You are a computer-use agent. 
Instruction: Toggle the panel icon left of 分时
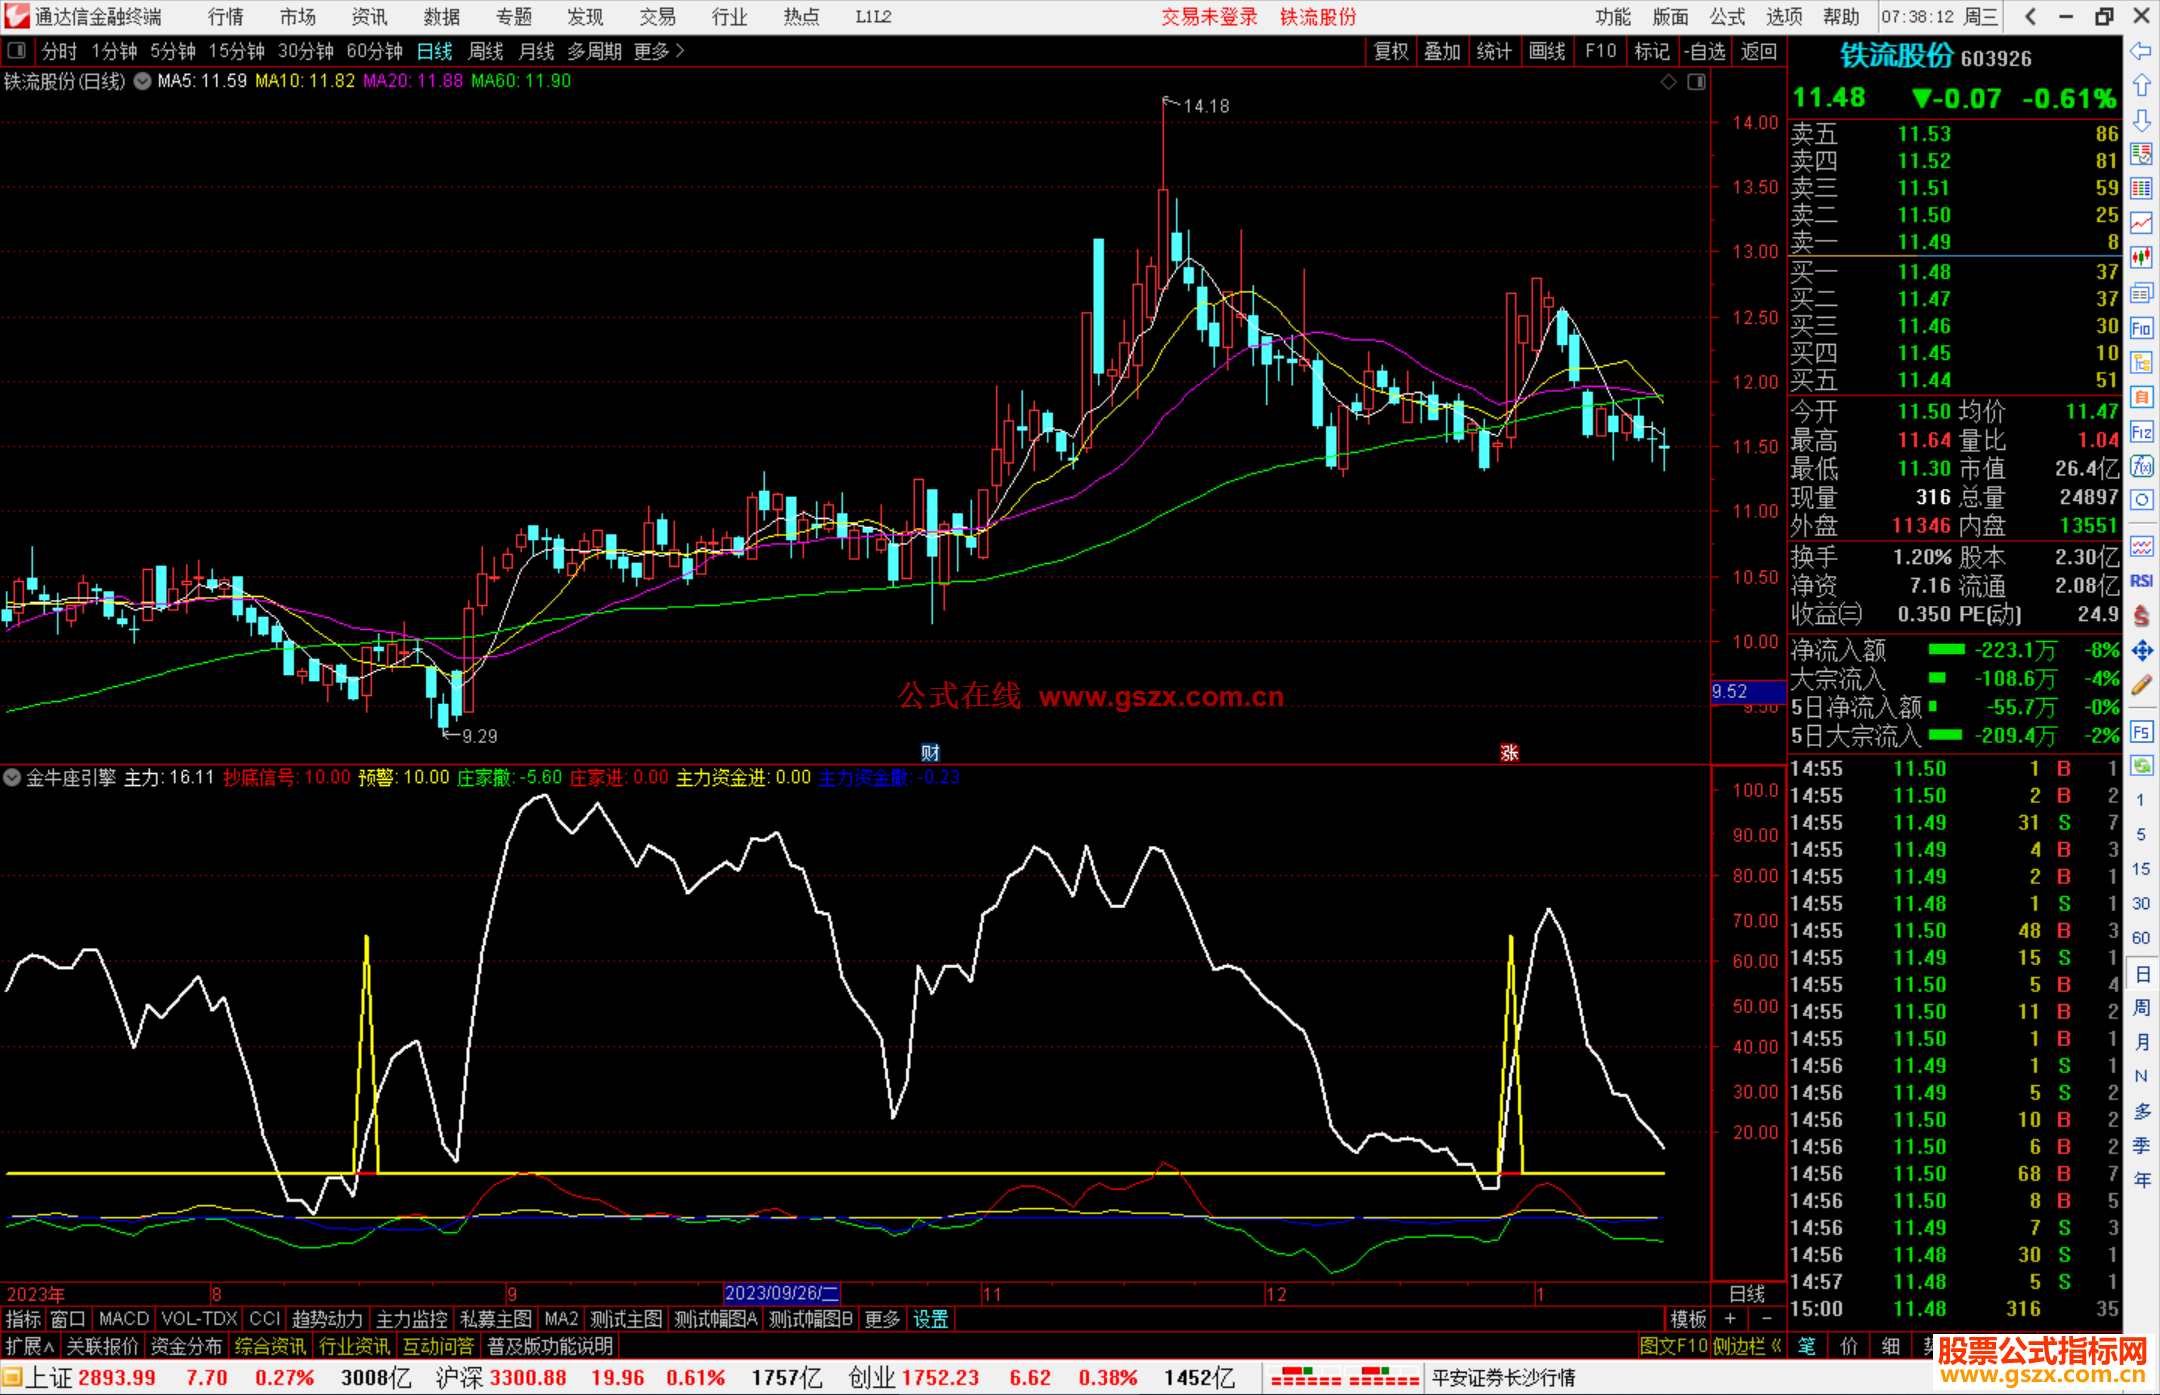17,51
